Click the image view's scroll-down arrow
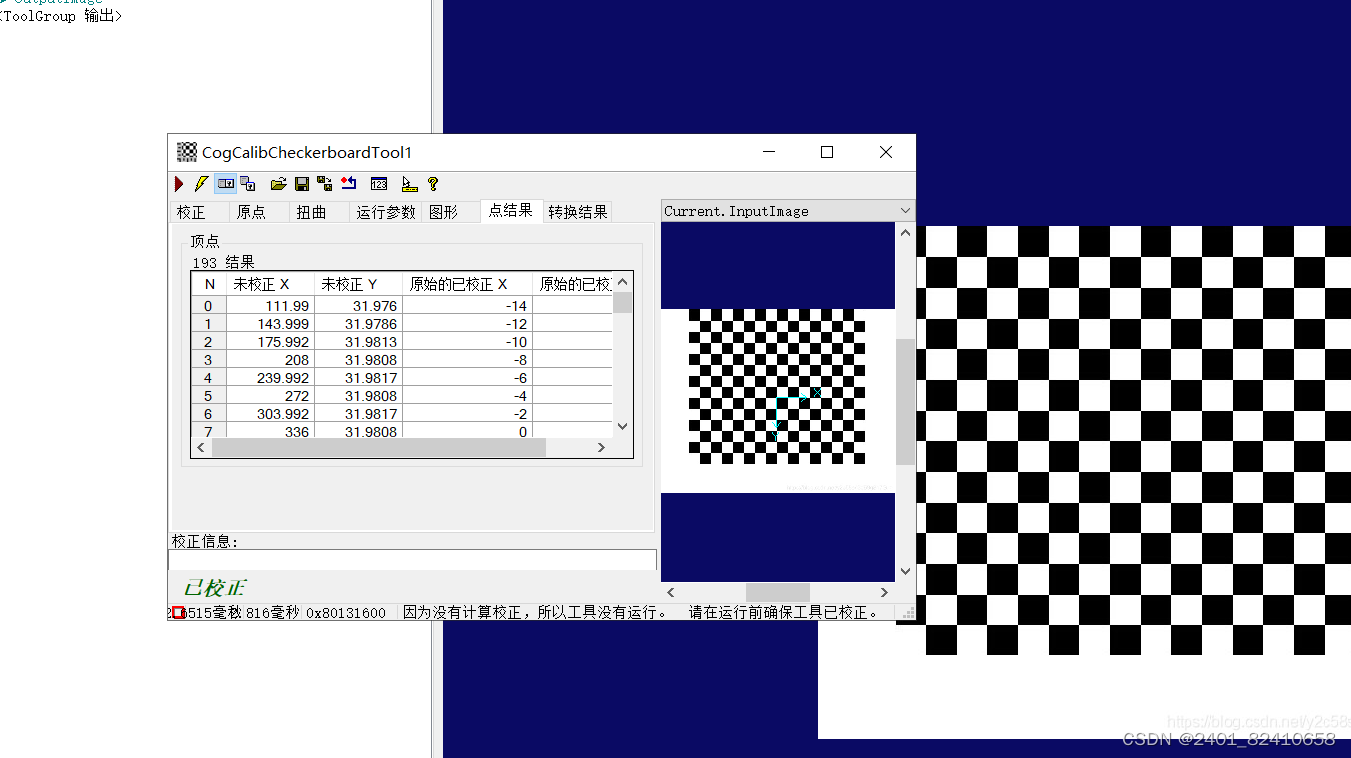Image resolution: width=1351 pixels, height=758 pixels. point(906,572)
